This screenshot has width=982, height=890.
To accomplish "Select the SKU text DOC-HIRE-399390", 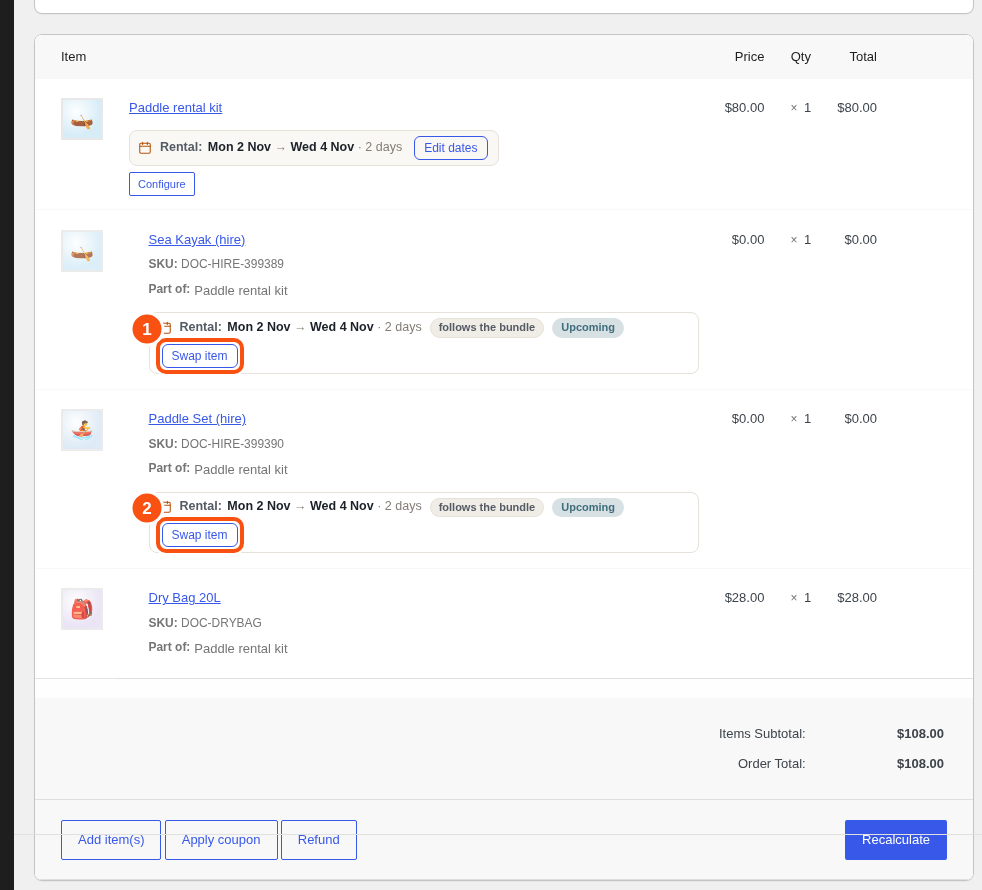I will (232, 444).
